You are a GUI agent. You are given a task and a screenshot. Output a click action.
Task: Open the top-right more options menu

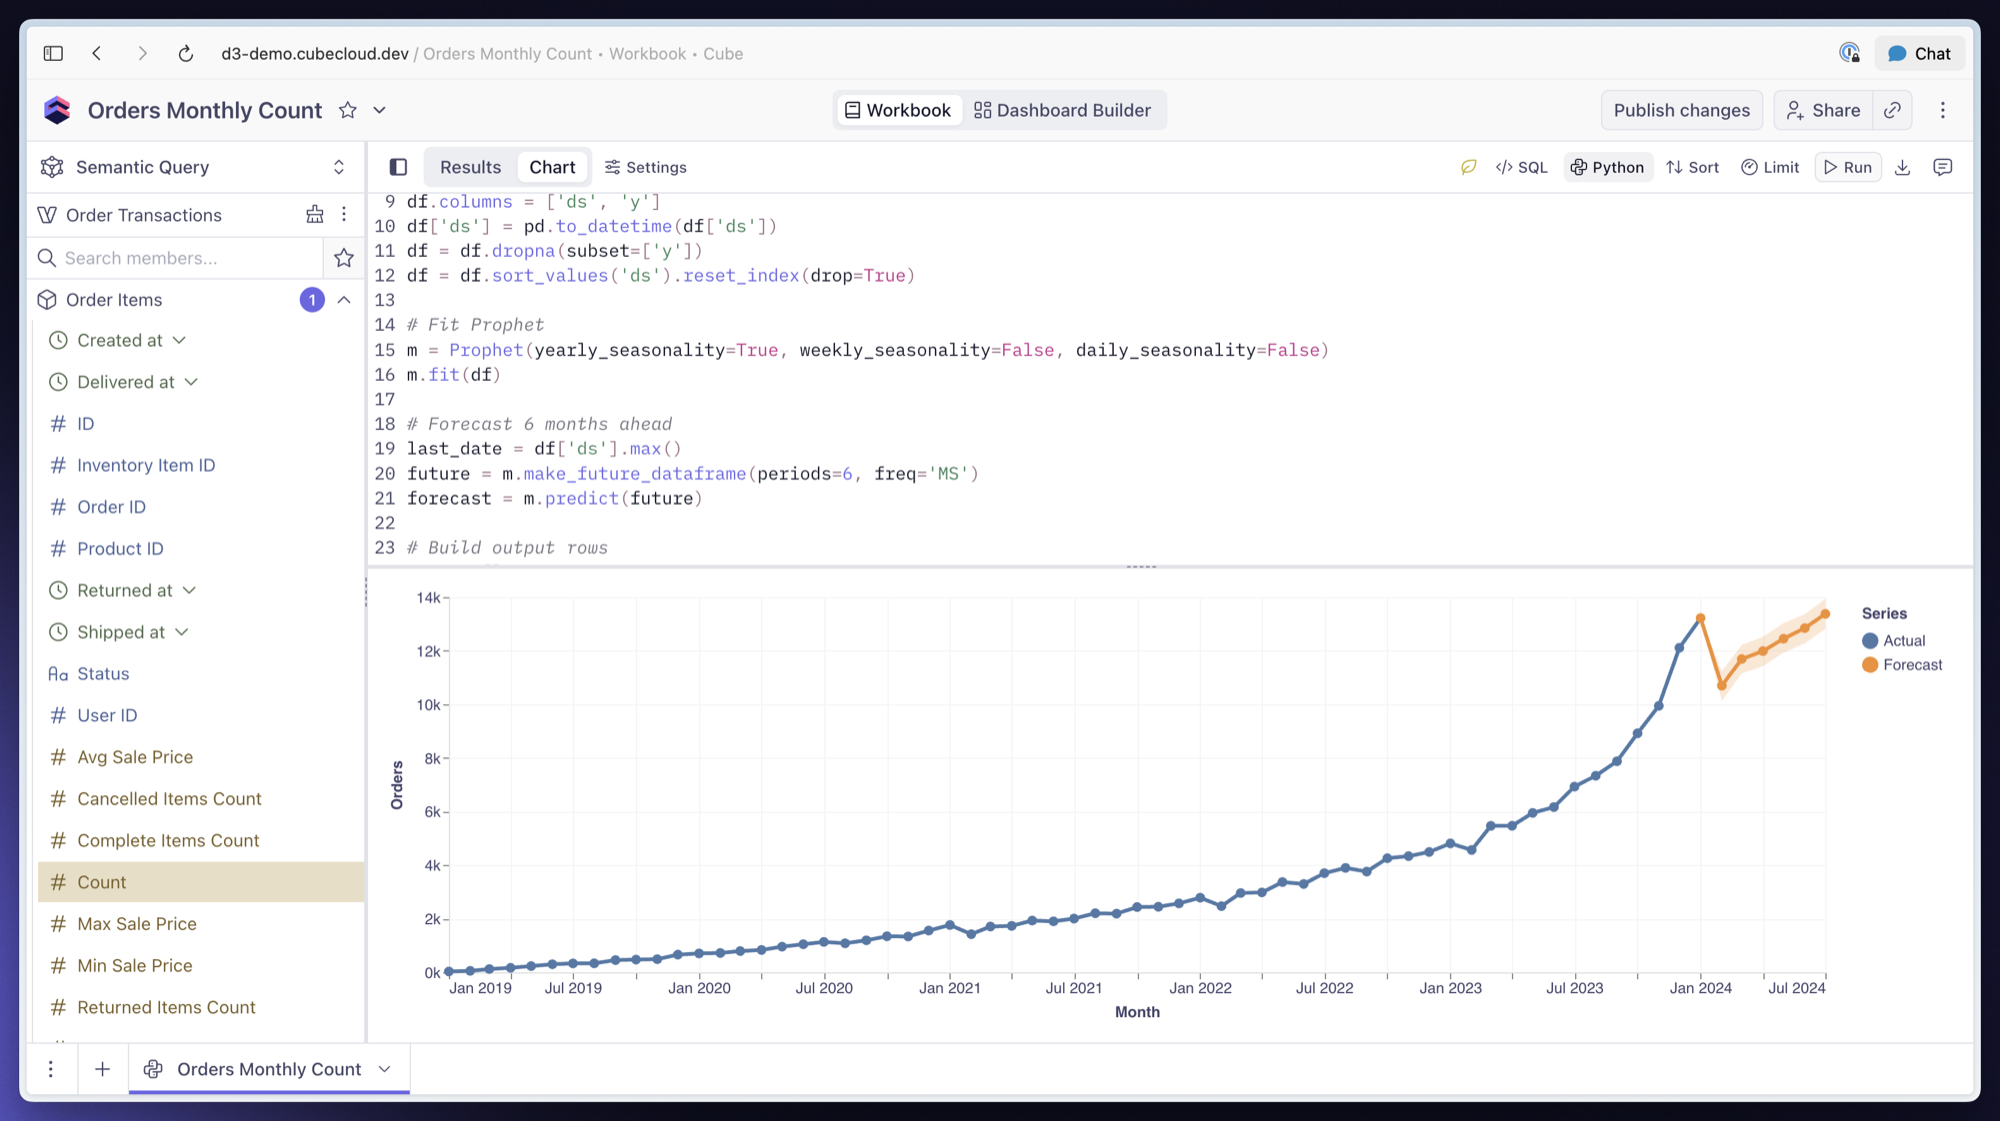1943,110
